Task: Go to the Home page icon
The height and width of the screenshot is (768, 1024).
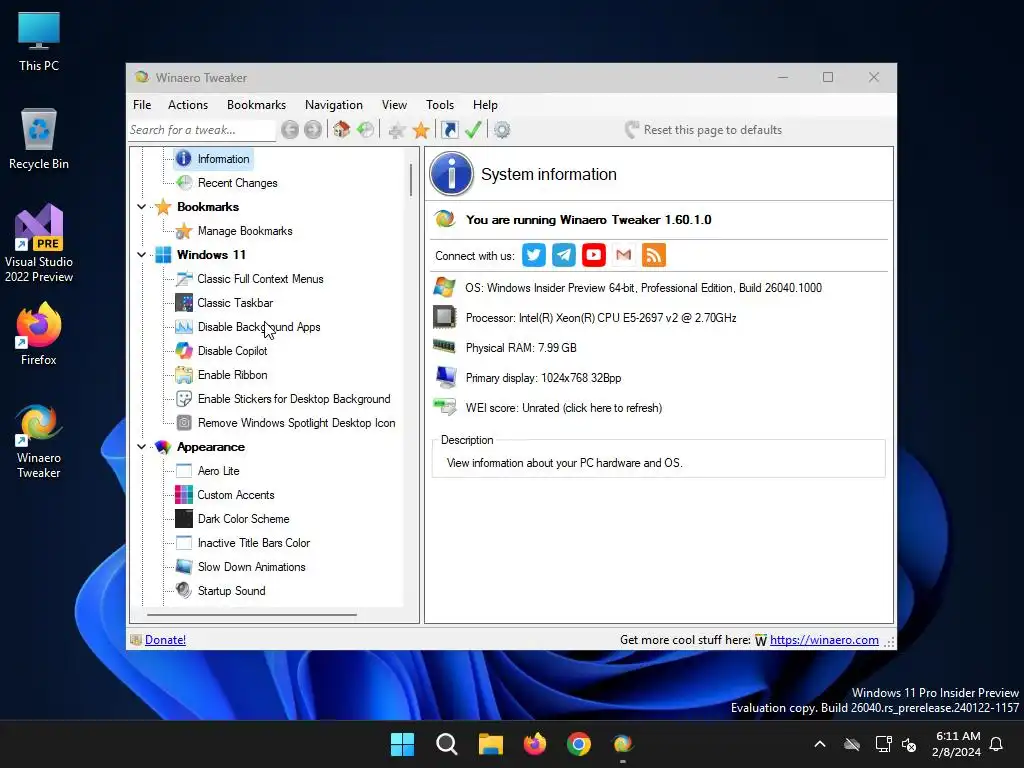Action: (x=342, y=130)
